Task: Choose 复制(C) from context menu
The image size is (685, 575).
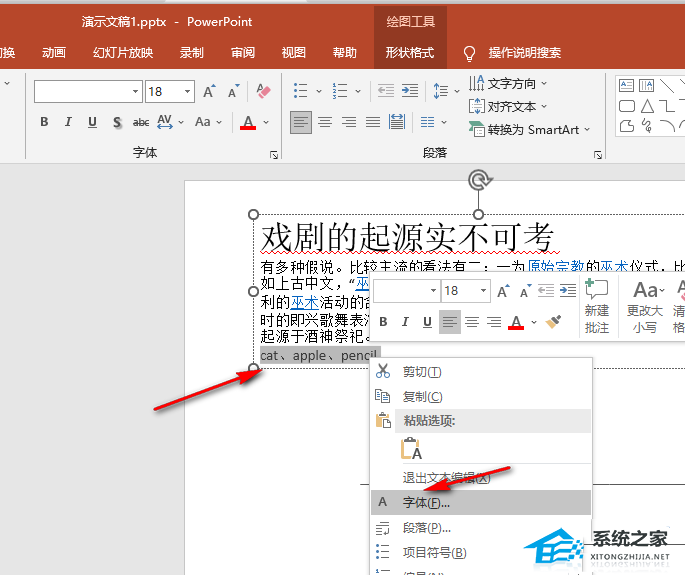Action: [x=481, y=397]
